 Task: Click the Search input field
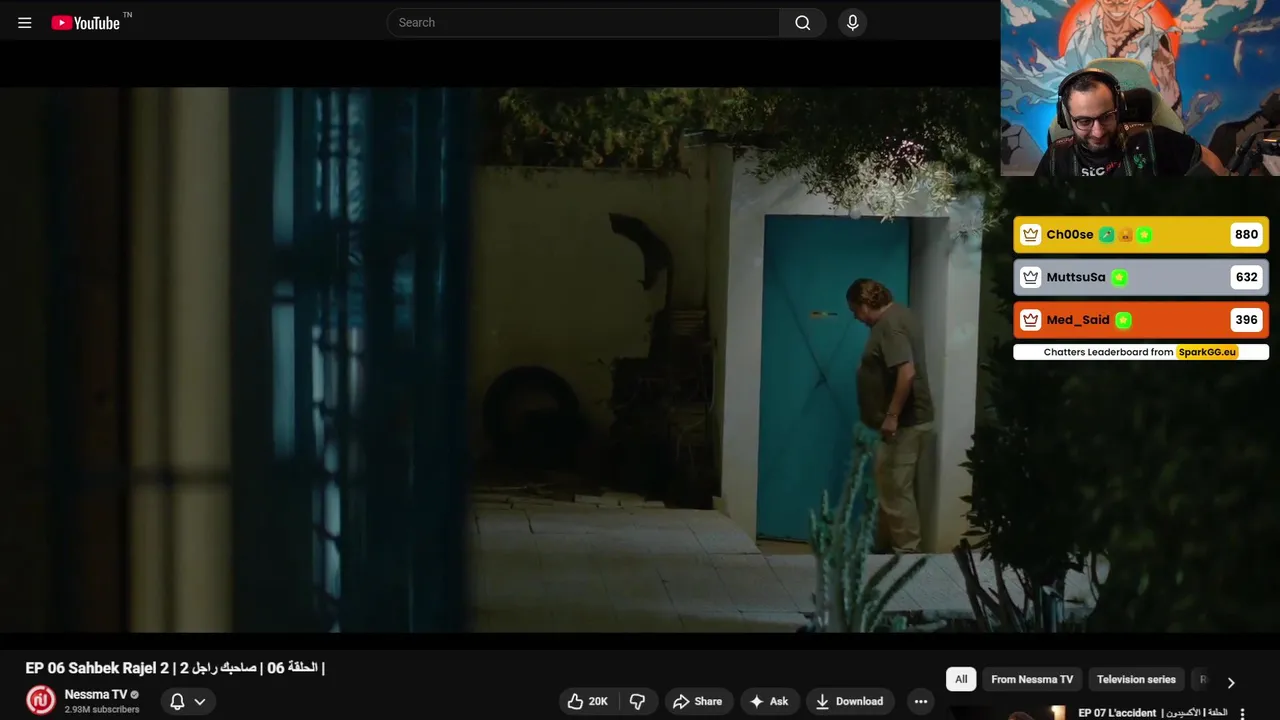click(583, 22)
